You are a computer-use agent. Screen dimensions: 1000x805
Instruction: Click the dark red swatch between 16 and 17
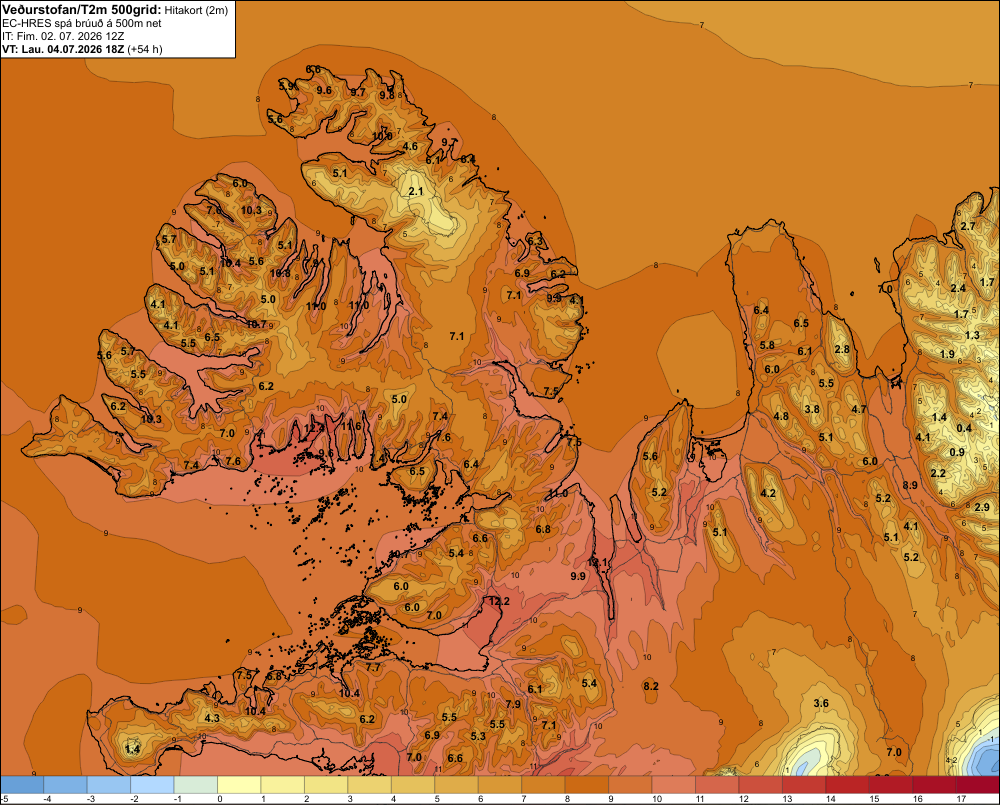tap(934, 785)
